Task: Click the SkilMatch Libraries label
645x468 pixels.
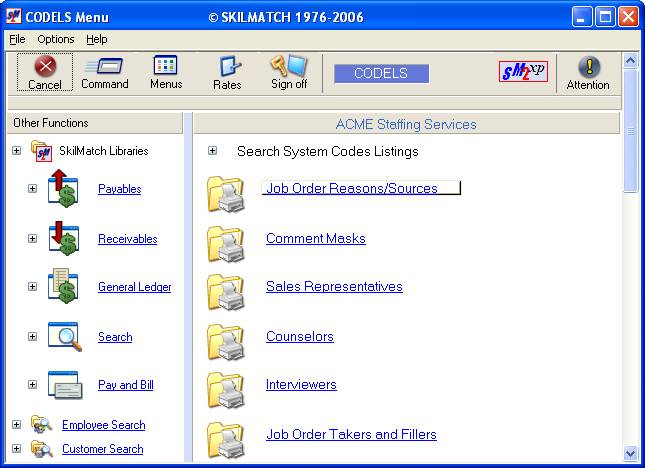Action: (x=104, y=151)
